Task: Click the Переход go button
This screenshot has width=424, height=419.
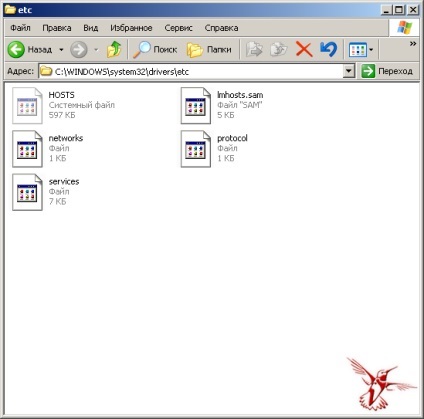Action: point(387,71)
